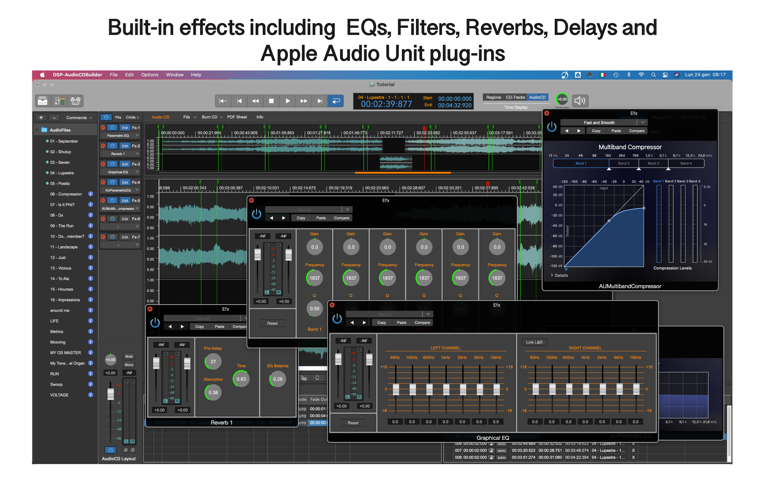Click the speaker volume icon
765x478 pixels.
point(580,101)
